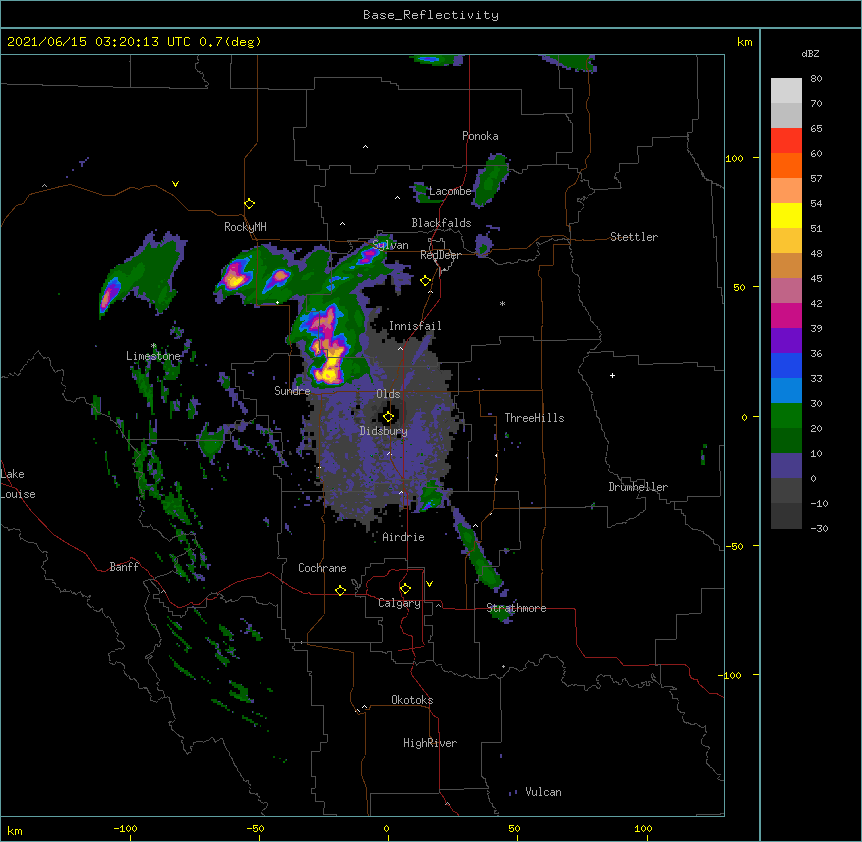
Task: Click the 45 value on the dBZ scale
Action: pos(816,279)
